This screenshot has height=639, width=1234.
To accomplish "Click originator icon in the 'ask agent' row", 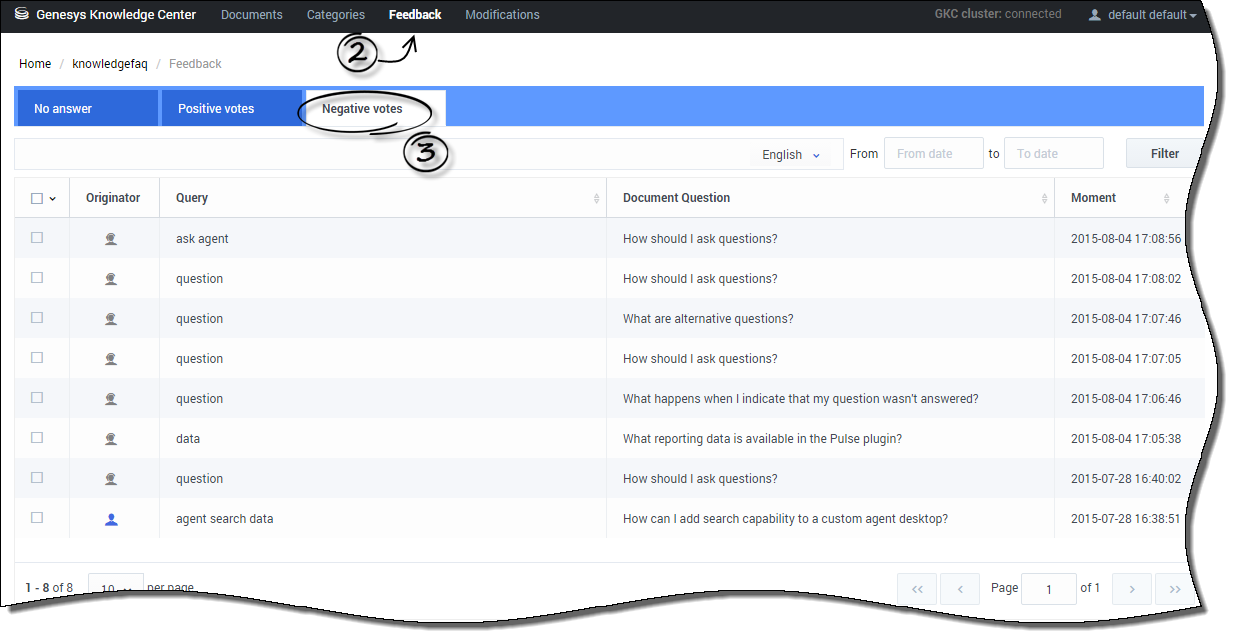I will click(x=111, y=239).
